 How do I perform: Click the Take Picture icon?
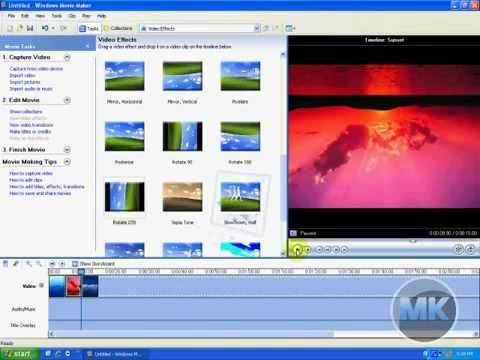pyautogui.click(x=470, y=249)
